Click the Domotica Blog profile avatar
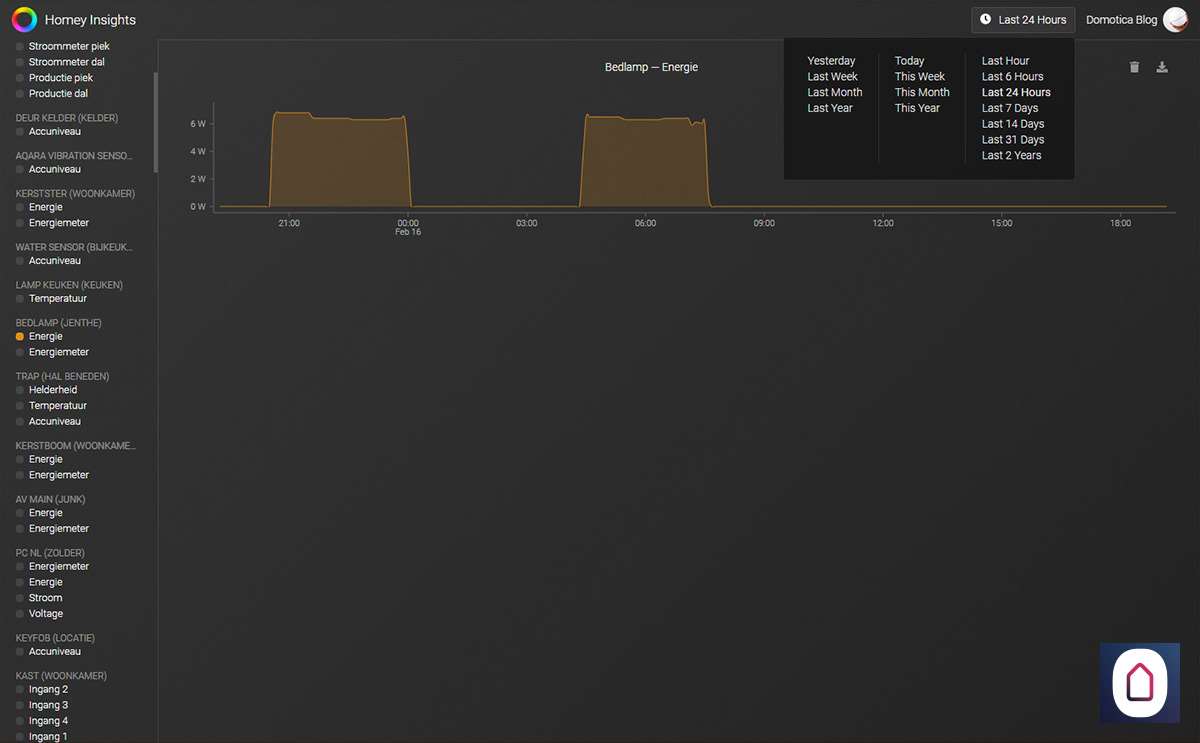Viewport: 1200px width, 743px height. coord(1175,19)
